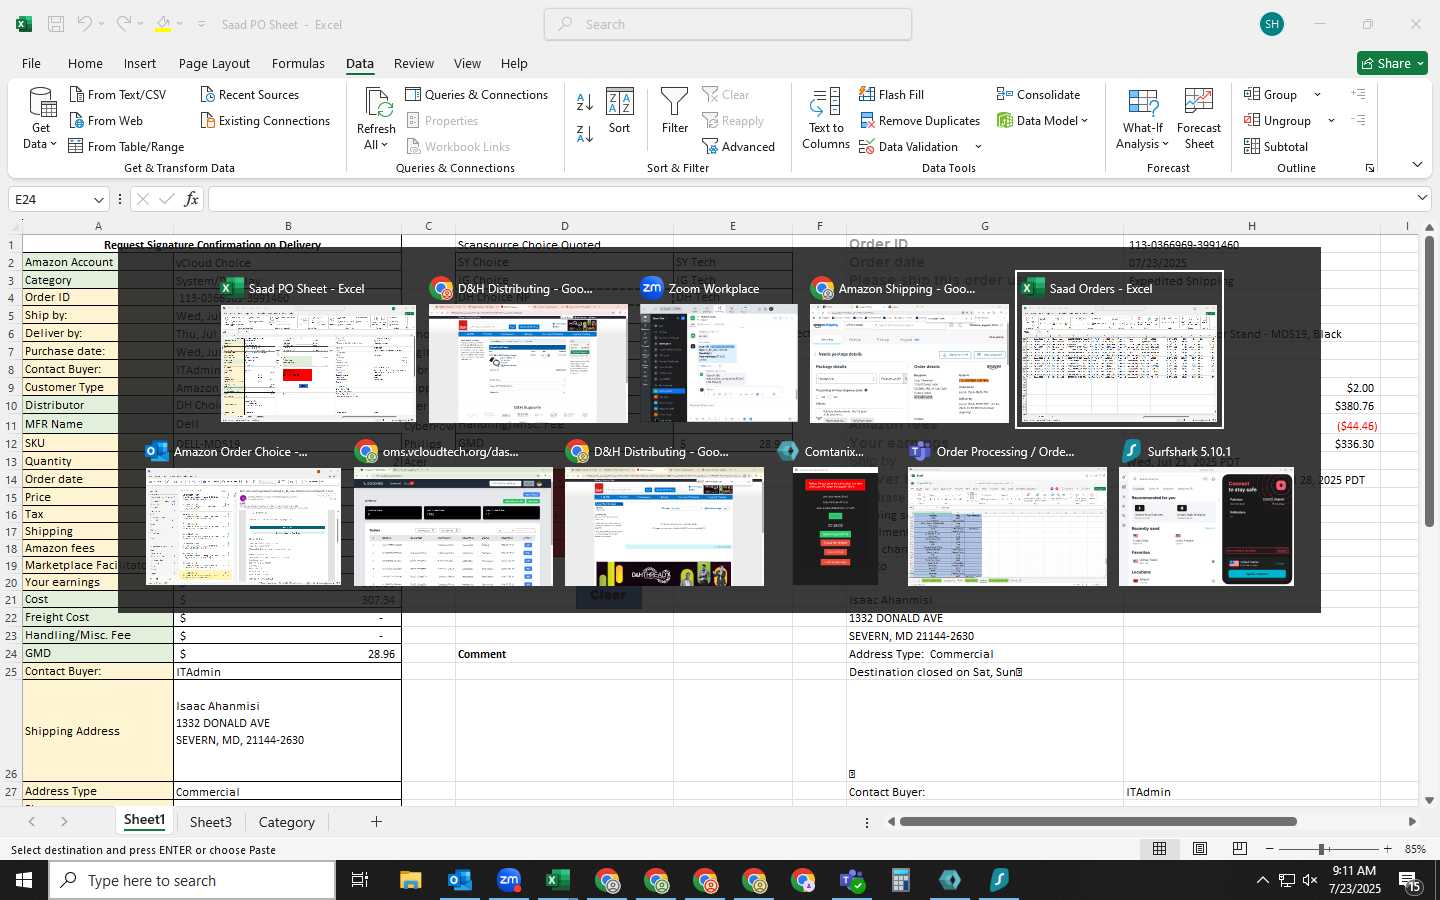Select Amazon Shipping Chrome window thumbnail
The width and height of the screenshot is (1440, 900).
point(909,349)
